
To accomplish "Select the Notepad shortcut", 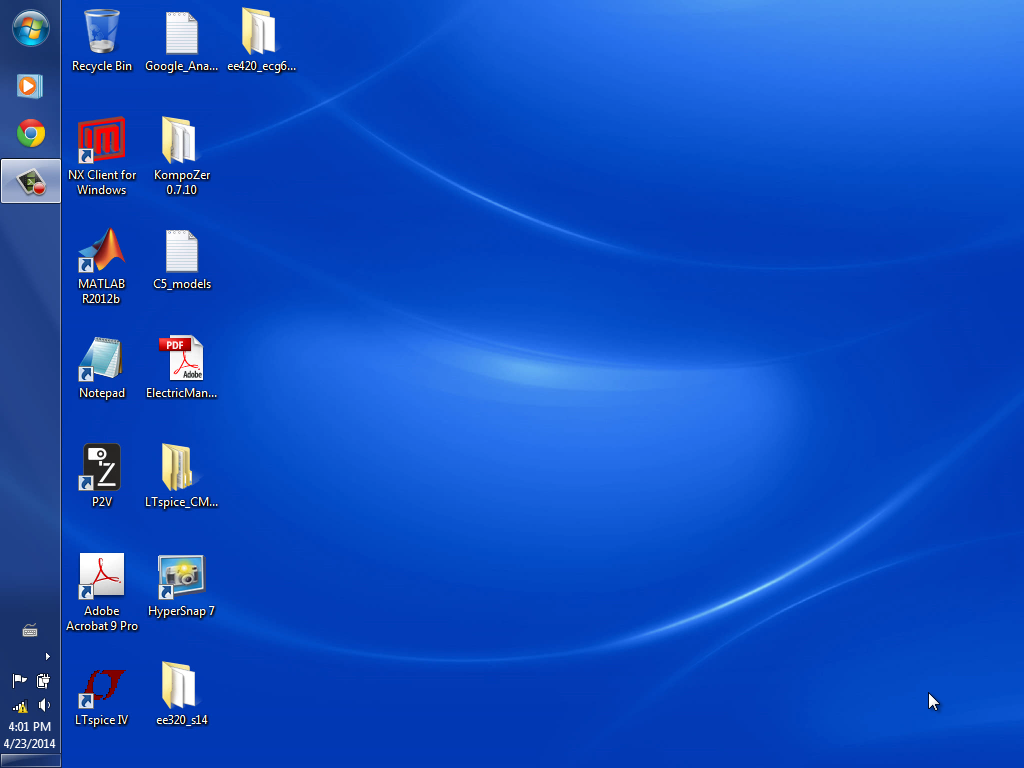I will 102,368.
